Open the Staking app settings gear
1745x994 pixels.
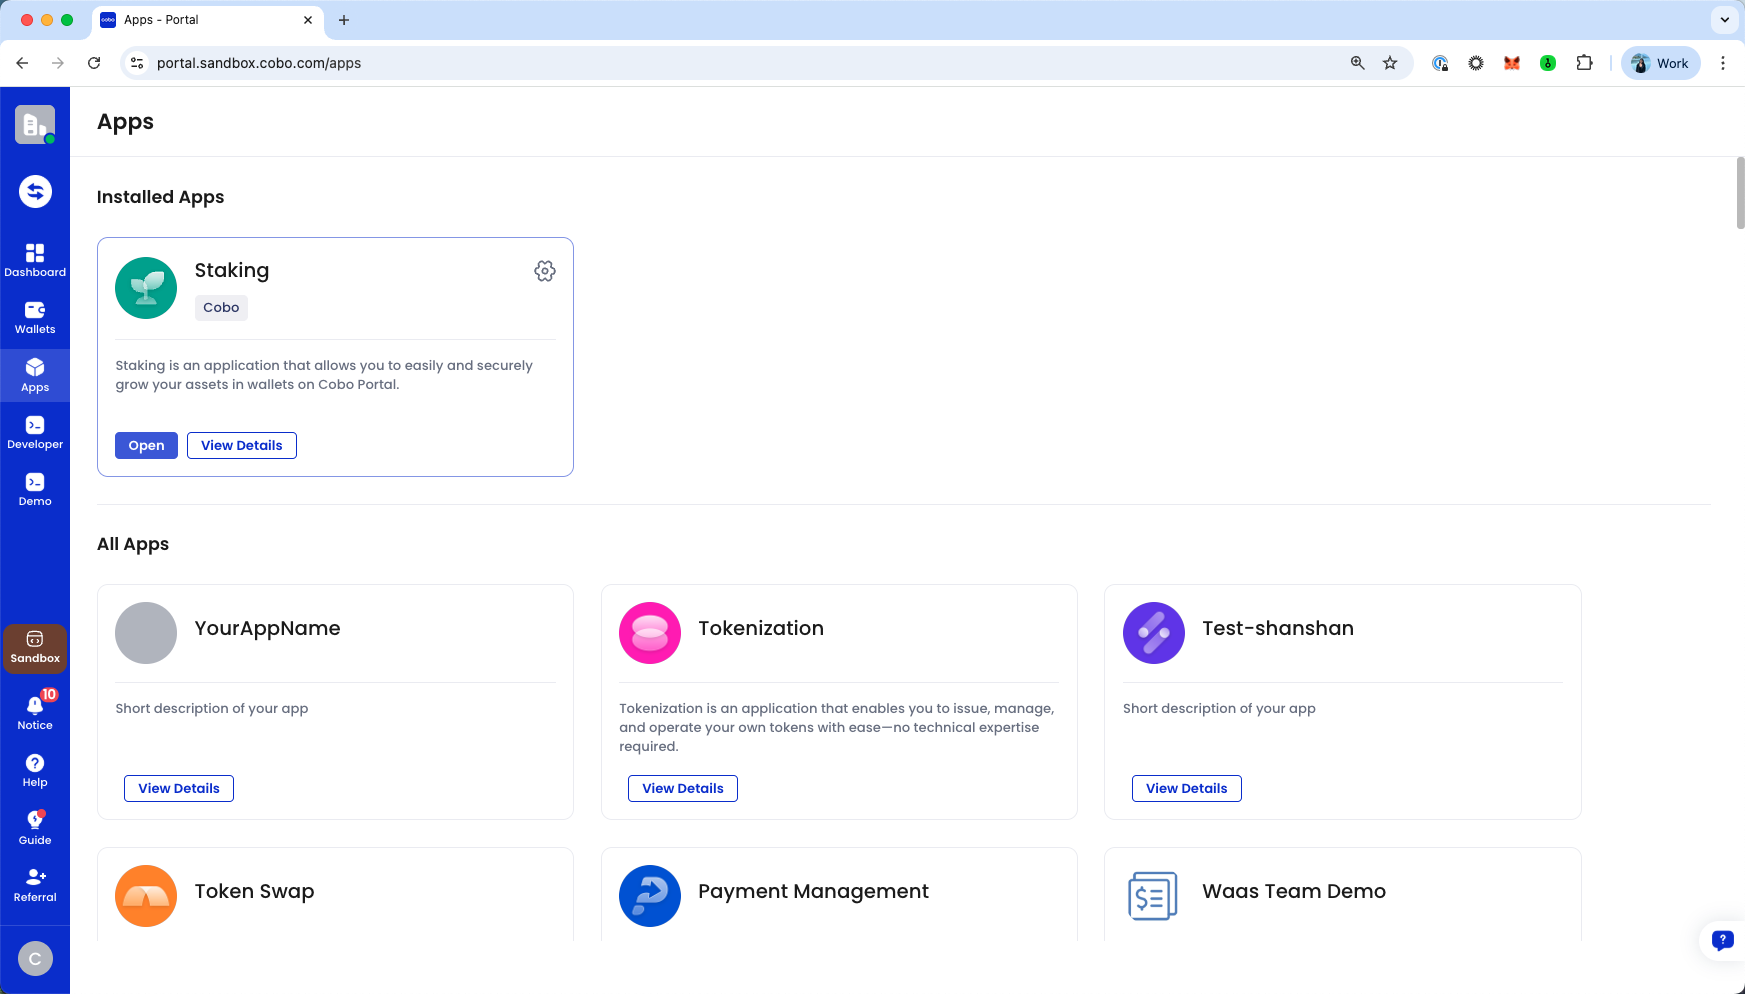click(544, 271)
